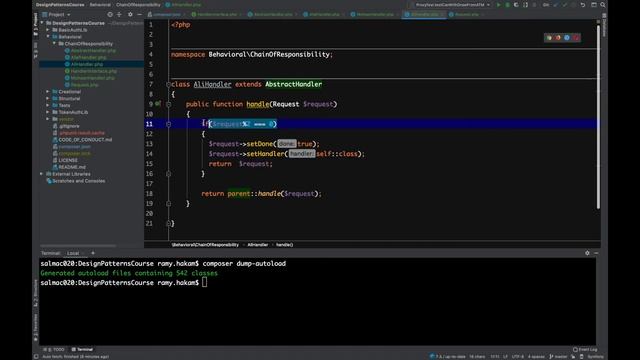Toggle tool window bars corner icon
Viewport: 640px width, 360px height.
(36, 356)
